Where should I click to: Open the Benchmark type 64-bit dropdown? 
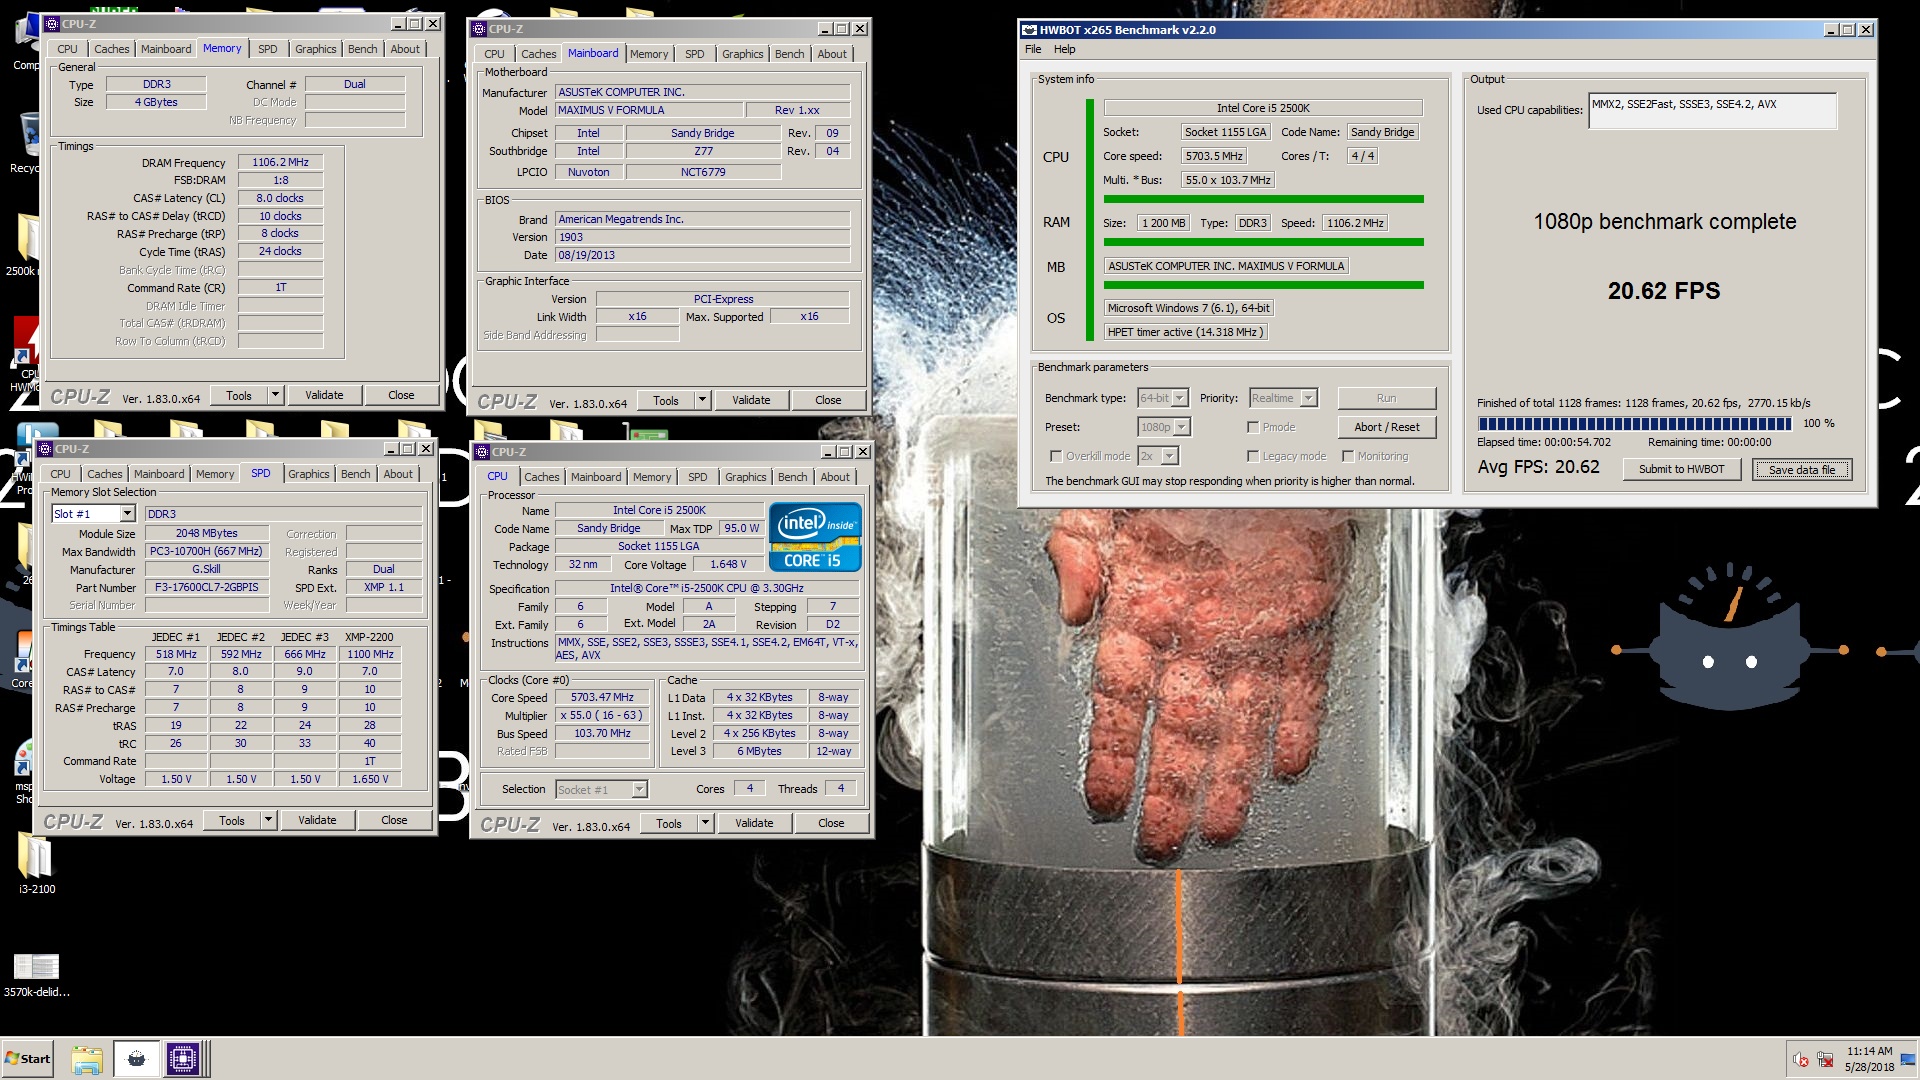pyautogui.click(x=1180, y=398)
